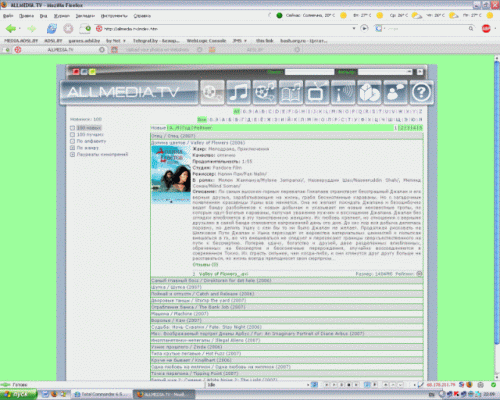Viewport: 500px width, 400px height.
Task: Open the radio antenna icon section
Action: pos(343,92)
